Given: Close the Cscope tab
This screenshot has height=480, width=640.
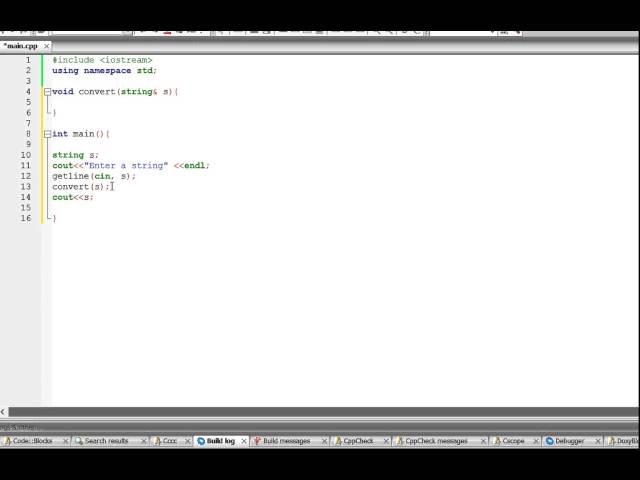Looking at the screenshot, I should 536,441.
